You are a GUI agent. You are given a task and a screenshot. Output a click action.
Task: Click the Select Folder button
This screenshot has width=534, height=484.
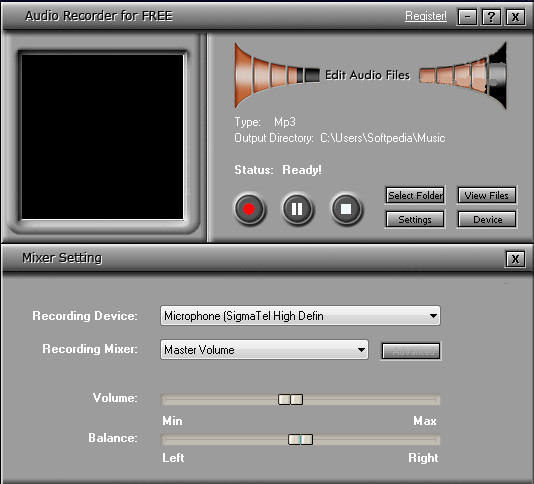coord(415,196)
